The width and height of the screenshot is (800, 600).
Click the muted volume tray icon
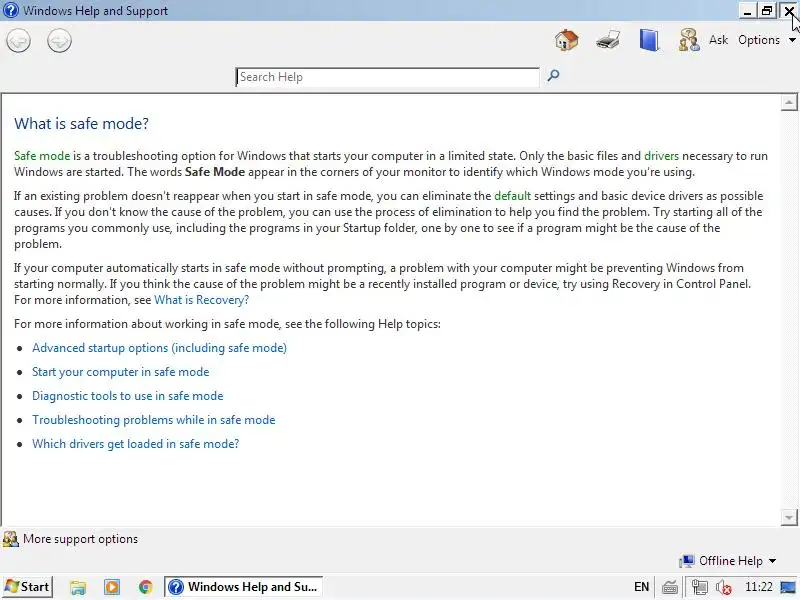[x=723, y=588]
